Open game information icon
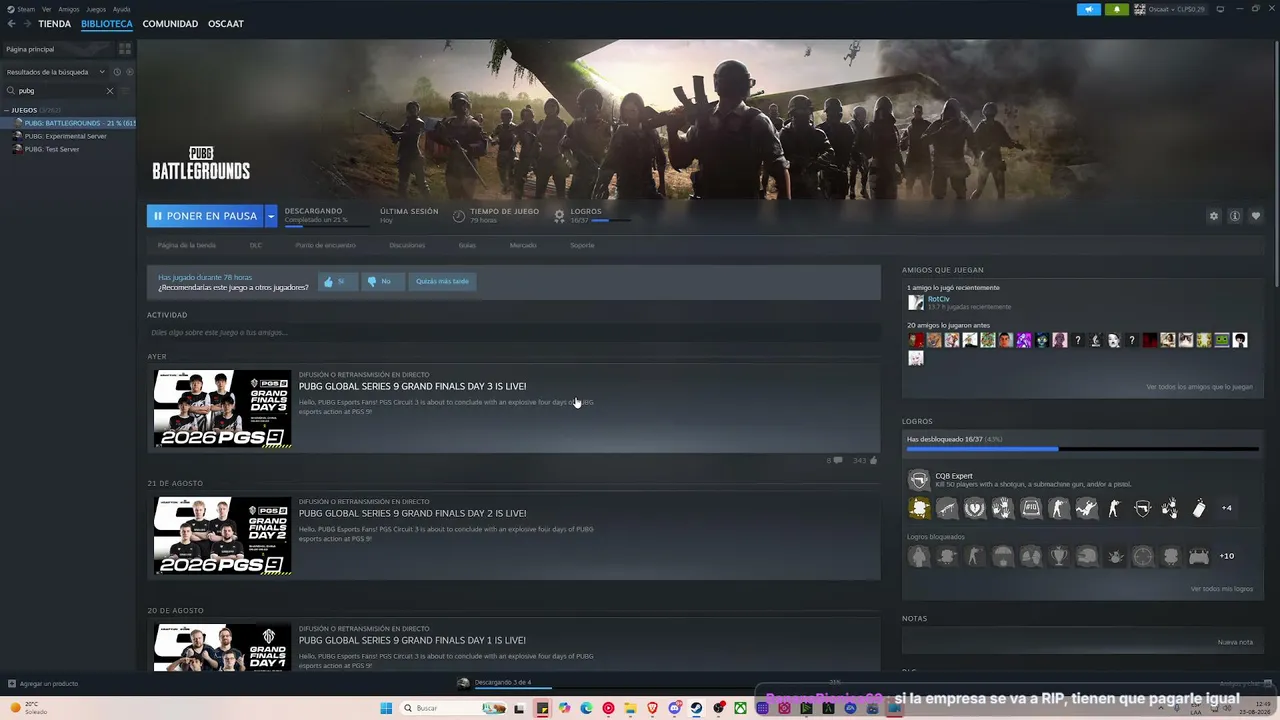 coord(1235,216)
